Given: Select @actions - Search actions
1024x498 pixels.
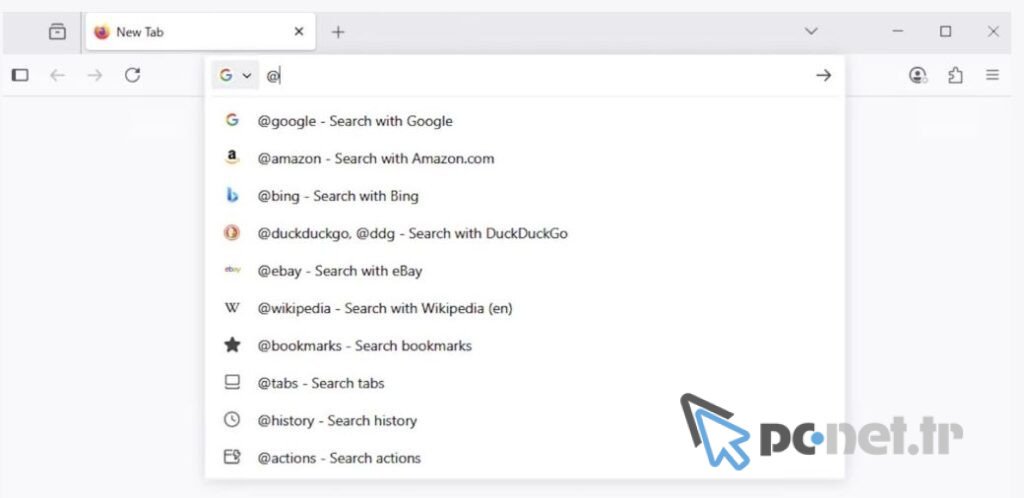Looking at the screenshot, I should click(x=524, y=458).
